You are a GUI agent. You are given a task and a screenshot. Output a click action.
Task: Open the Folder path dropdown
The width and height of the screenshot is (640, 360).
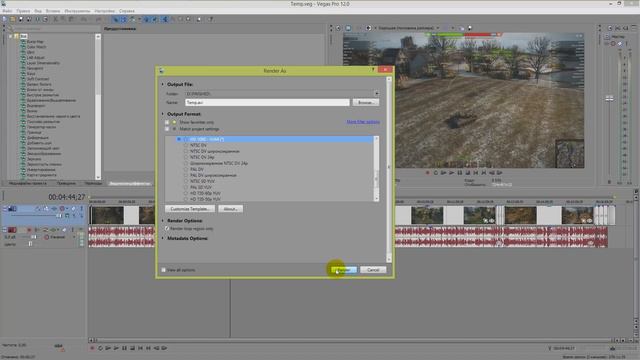376,93
